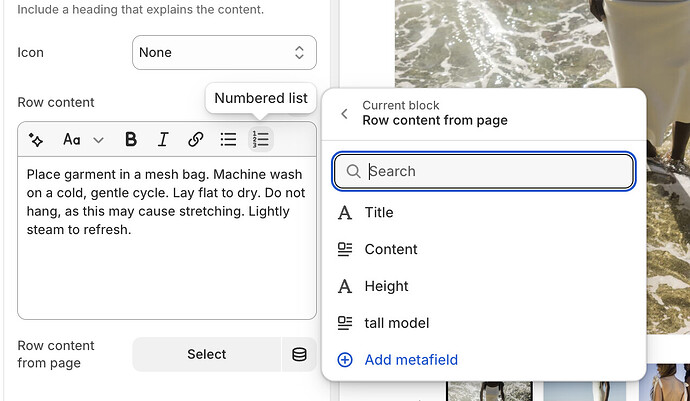Open the Icon dropdown showing None
690x401 pixels.
click(x=224, y=53)
